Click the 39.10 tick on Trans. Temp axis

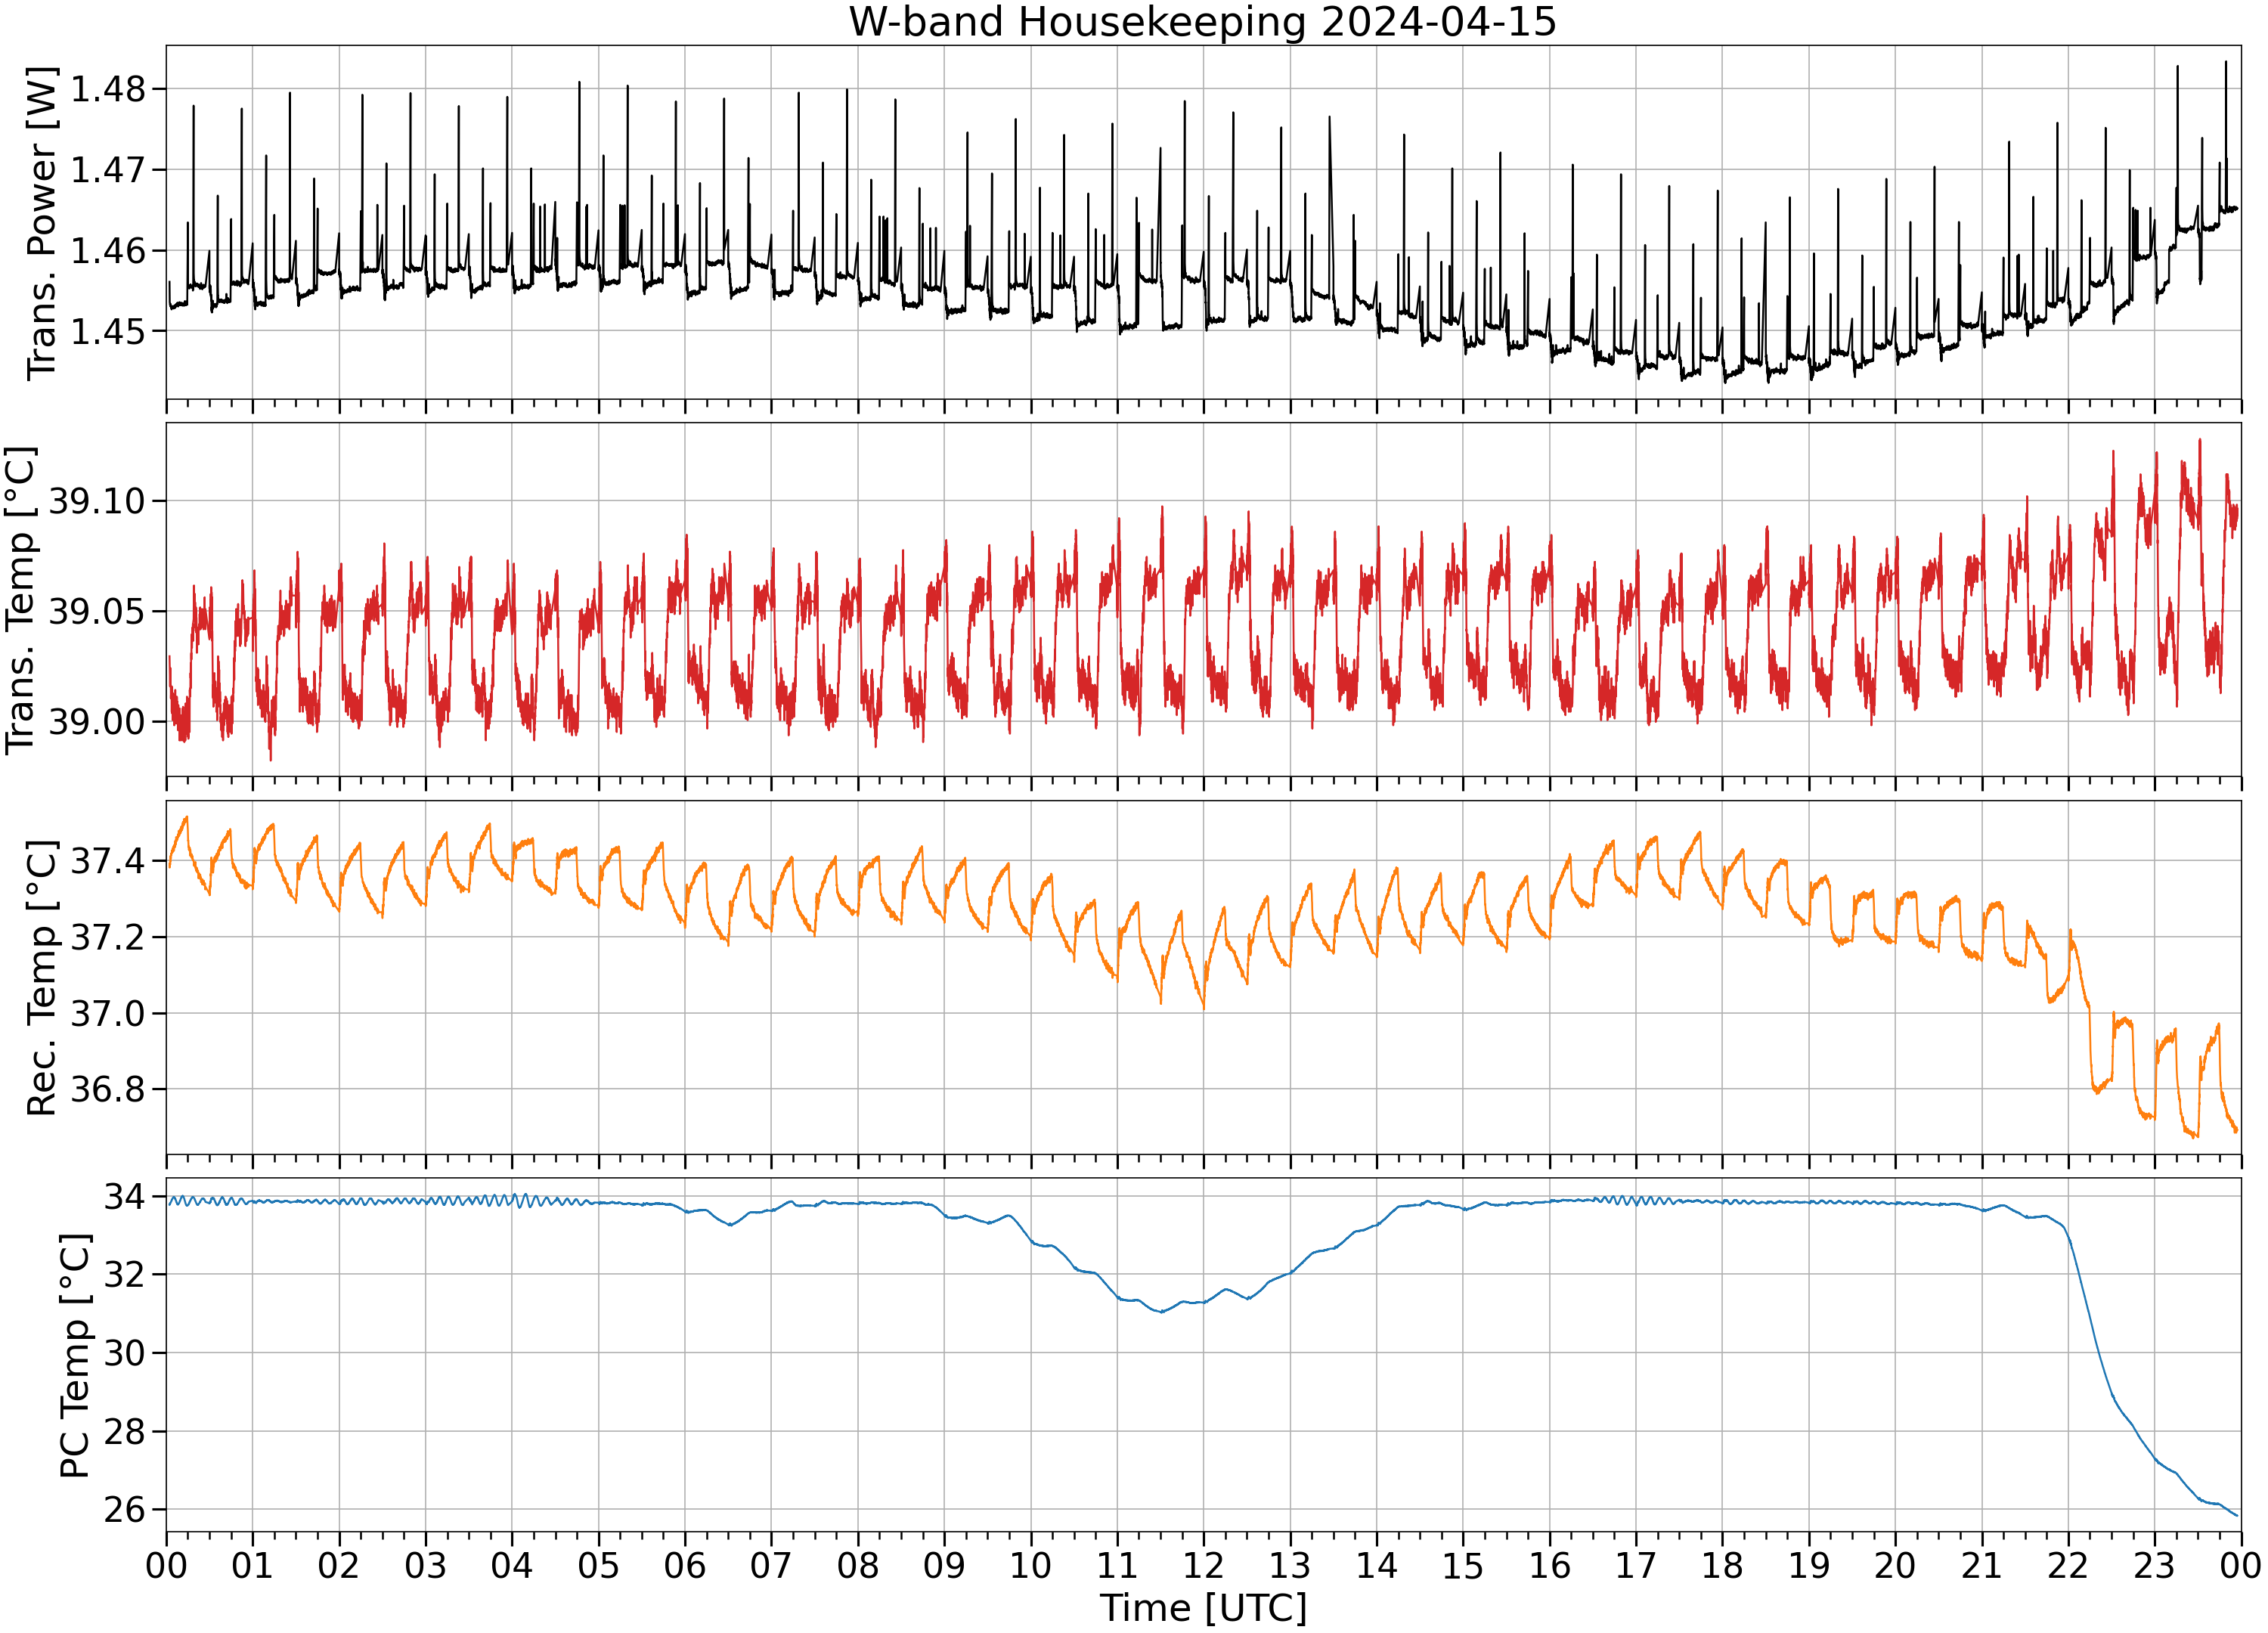point(97,501)
